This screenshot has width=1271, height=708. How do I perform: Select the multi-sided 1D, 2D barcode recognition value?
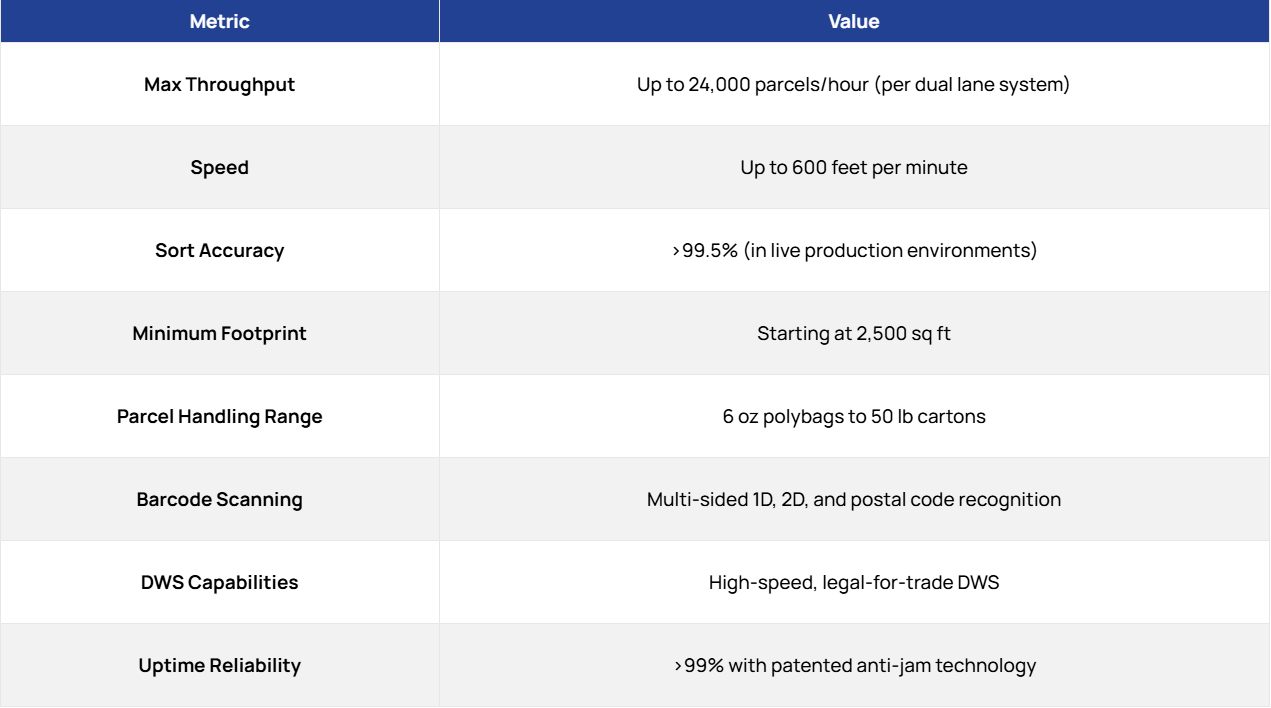pos(853,500)
